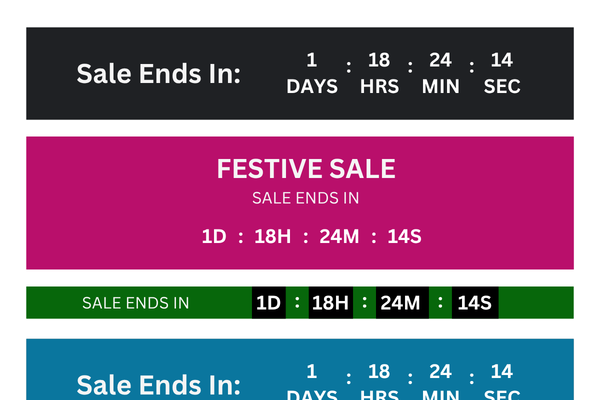Click the black 14S box in green bar

(x=475, y=303)
